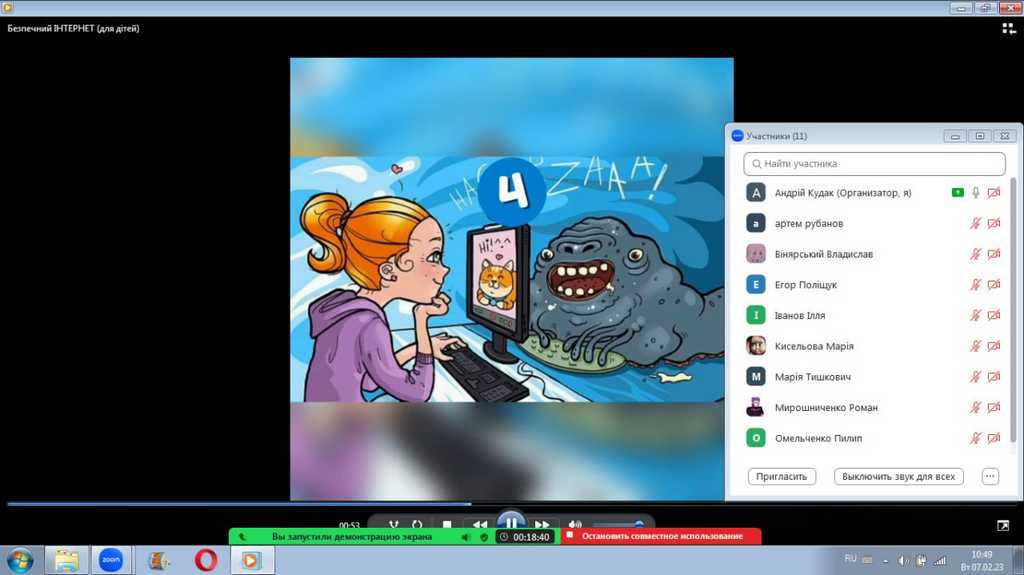Click Марія Тишкович camera-off icon
Screen dimensions: 1024x575
pos(994,377)
